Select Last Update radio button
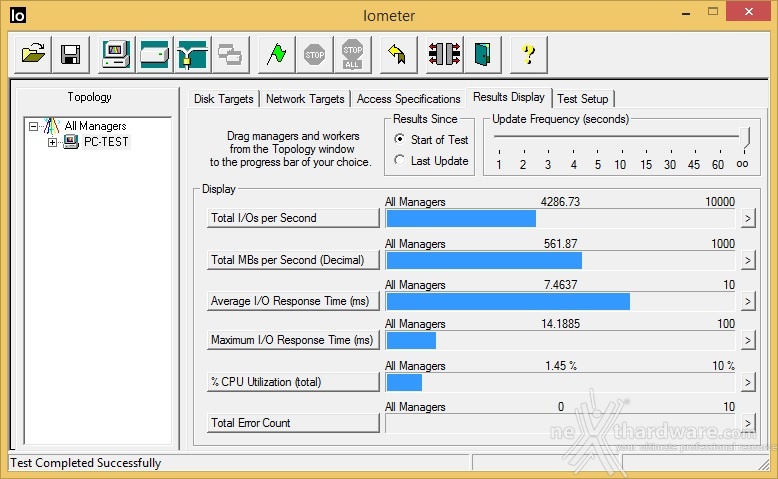 [x=399, y=160]
